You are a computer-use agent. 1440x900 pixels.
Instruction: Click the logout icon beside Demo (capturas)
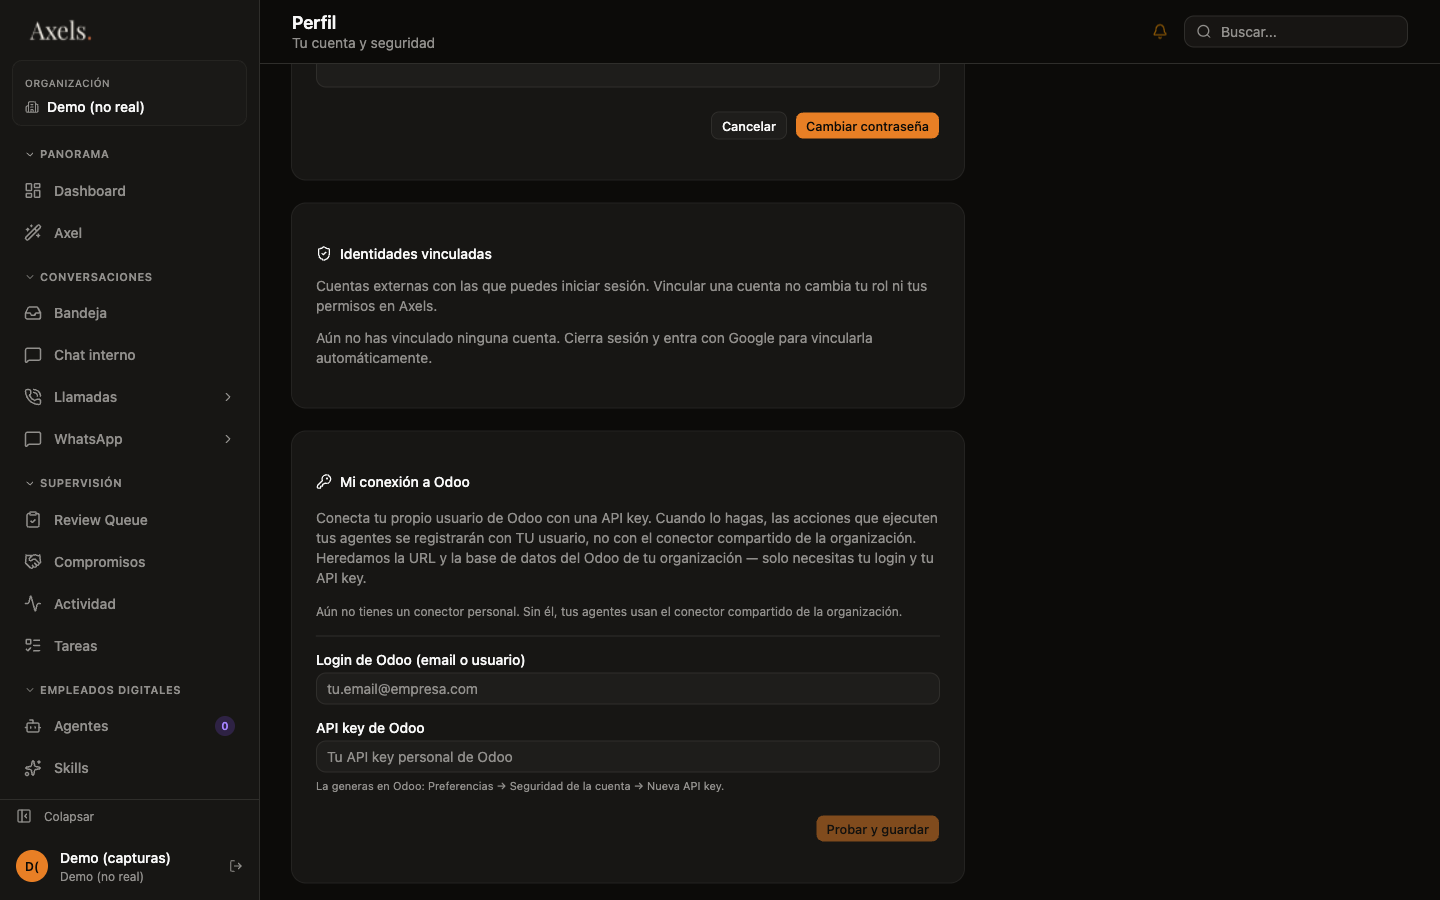[x=236, y=866]
